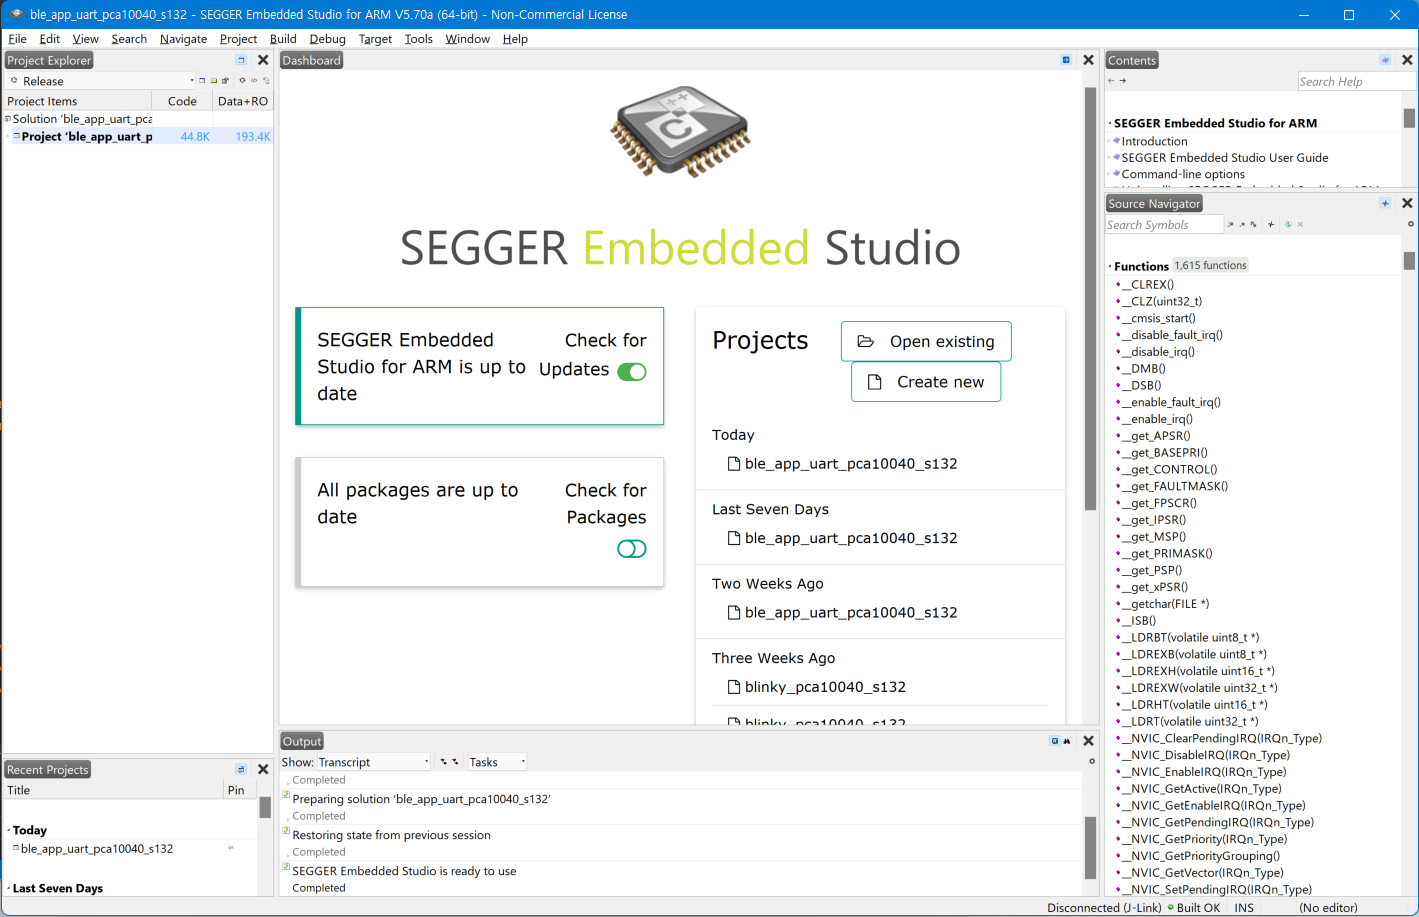Select function __cmsis_start()
The image size is (1419, 917).
(1159, 318)
